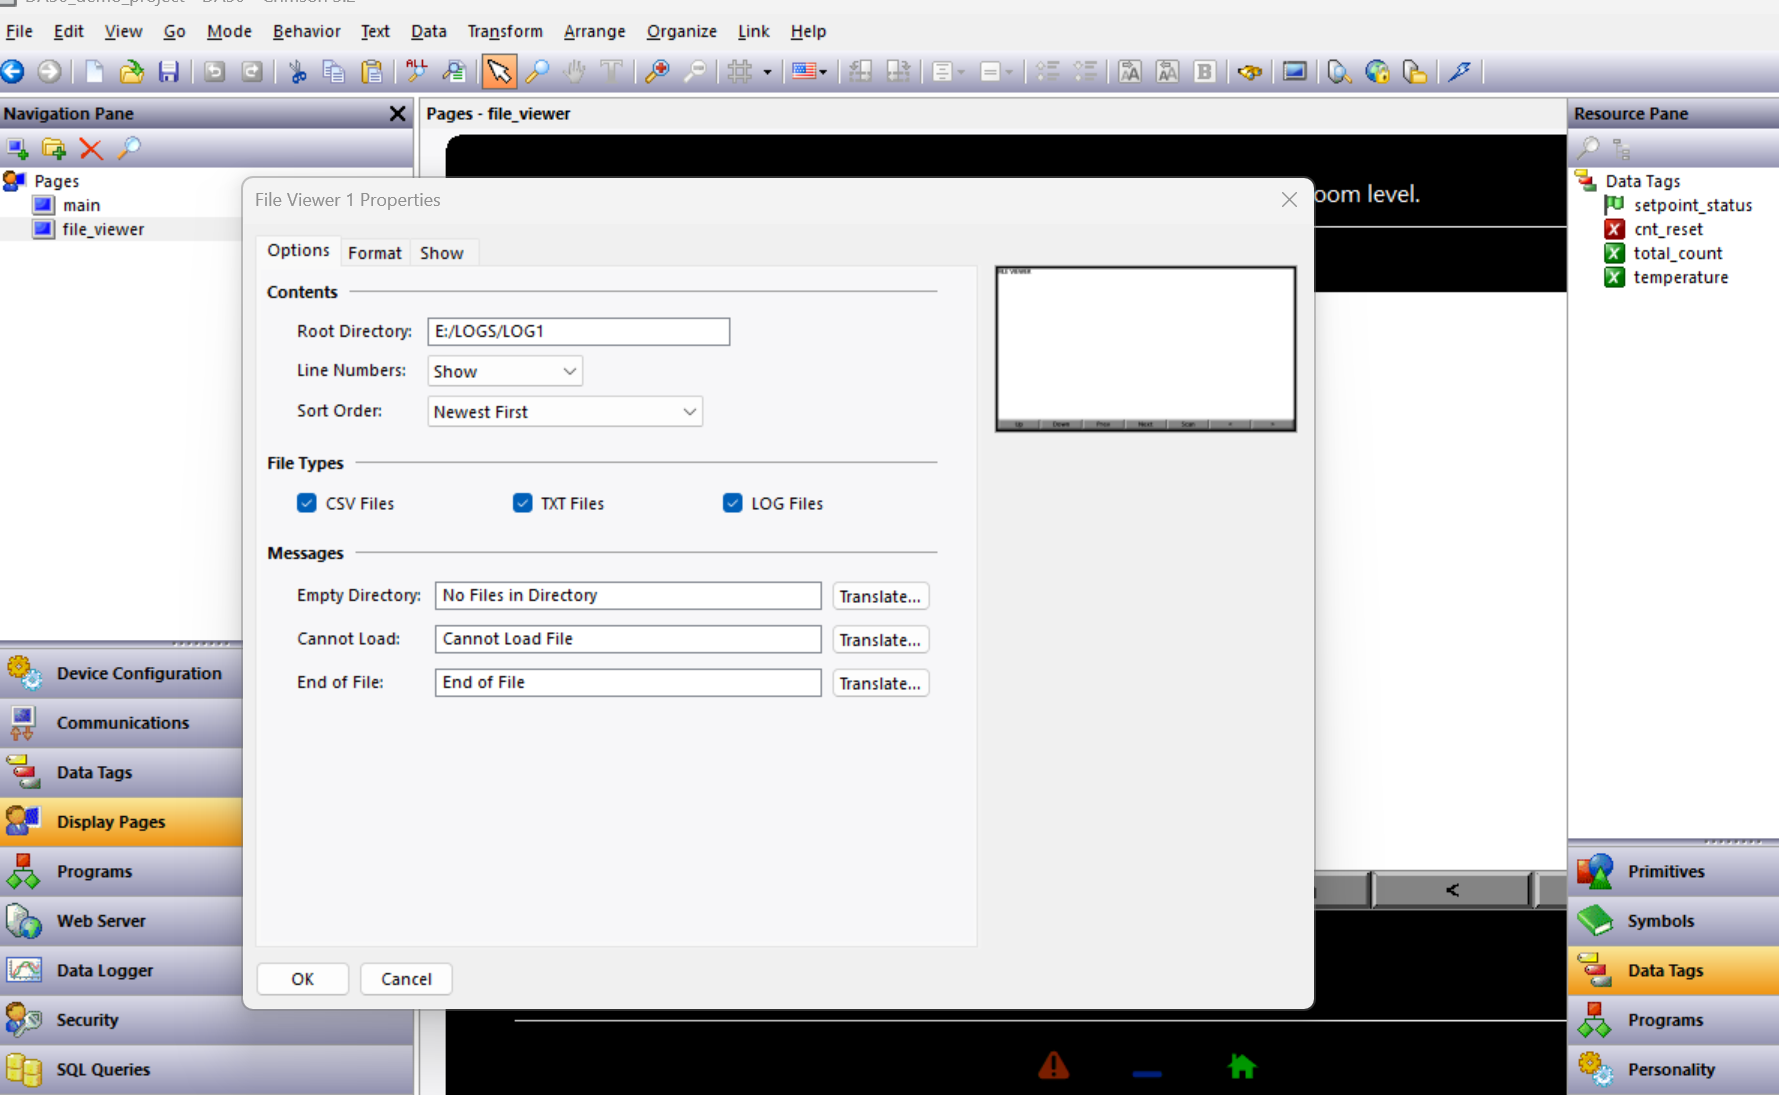1779x1095 pixels.
Task: Uncheck the CSV Files checkbox
Action: (x=307, y=503)
